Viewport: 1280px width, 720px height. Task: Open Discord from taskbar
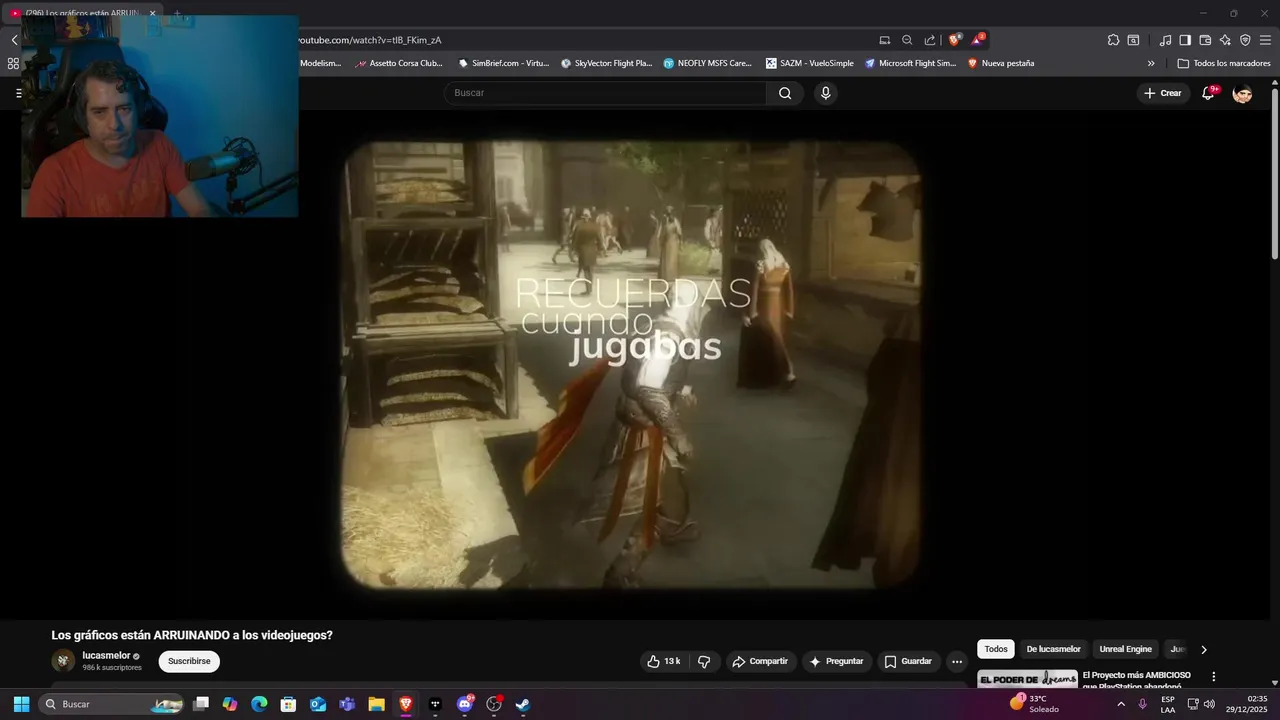pyautogui.click(x=464, y=704)
